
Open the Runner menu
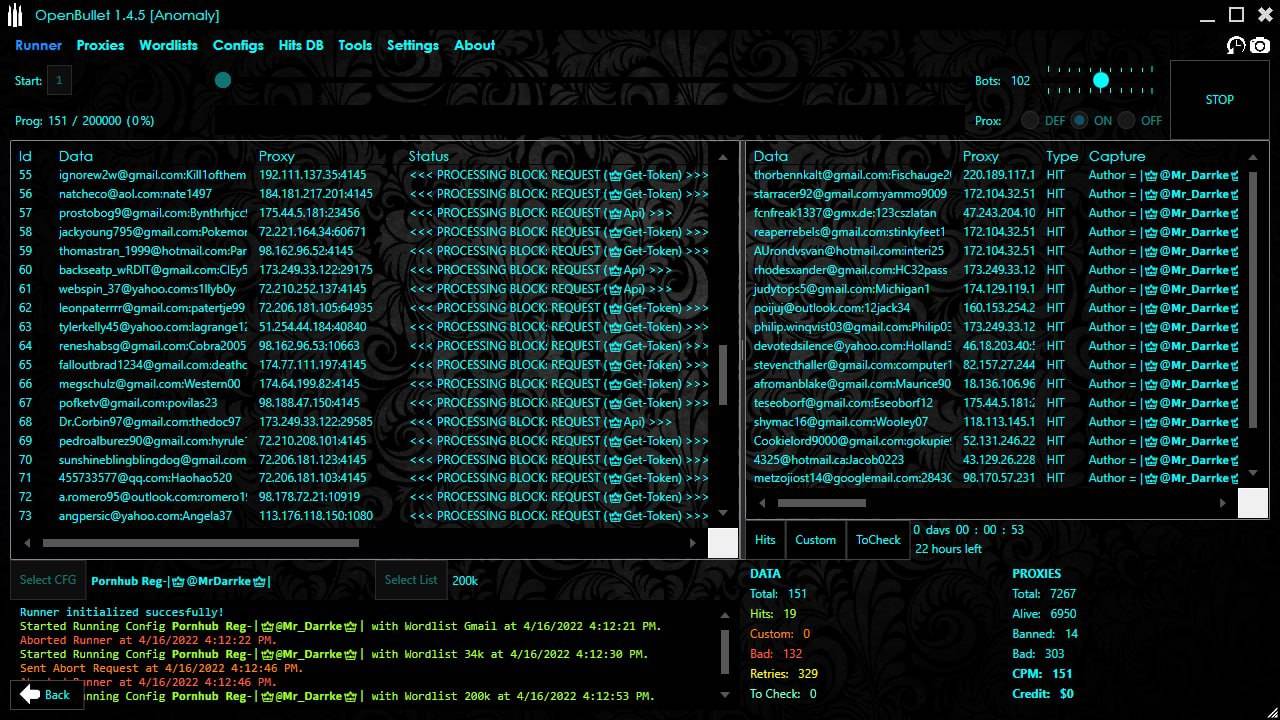[38, 45]
